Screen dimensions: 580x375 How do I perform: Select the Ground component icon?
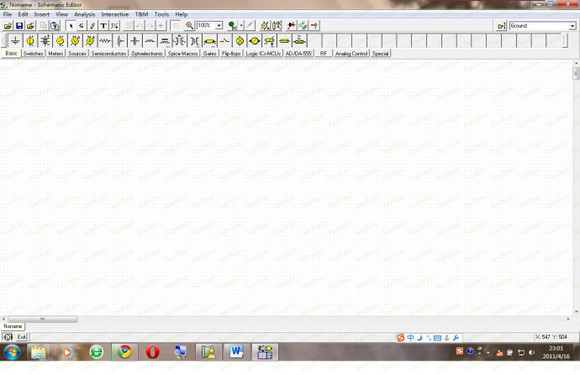click(15, 41)
